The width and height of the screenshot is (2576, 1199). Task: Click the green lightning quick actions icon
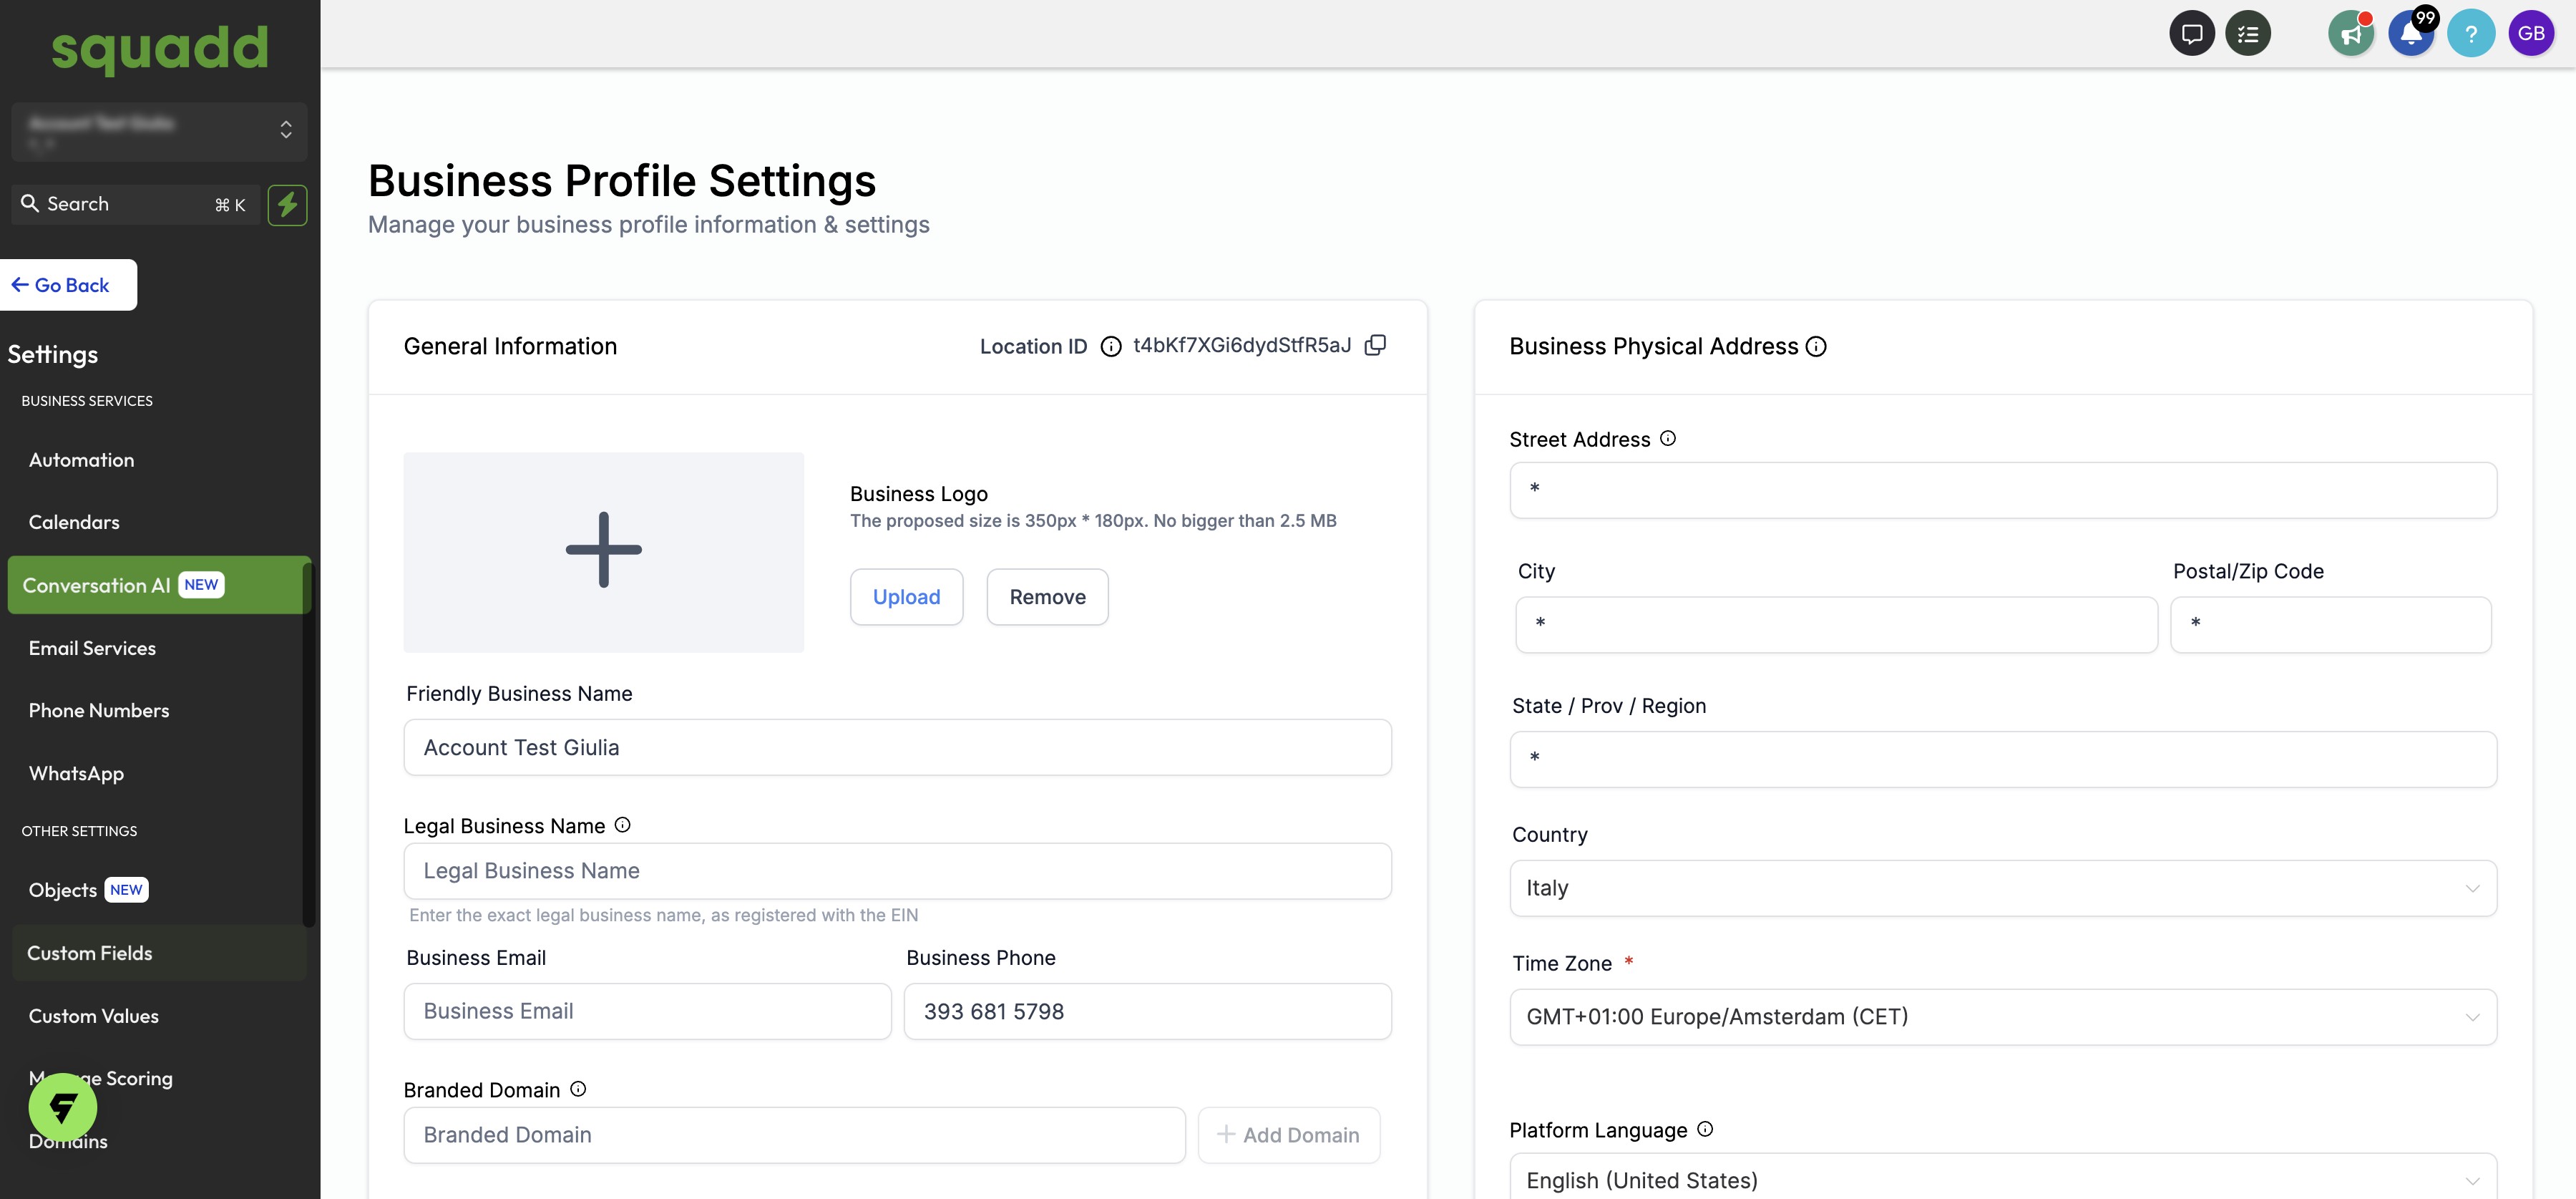pyautogui.click(x=287, y=205)
